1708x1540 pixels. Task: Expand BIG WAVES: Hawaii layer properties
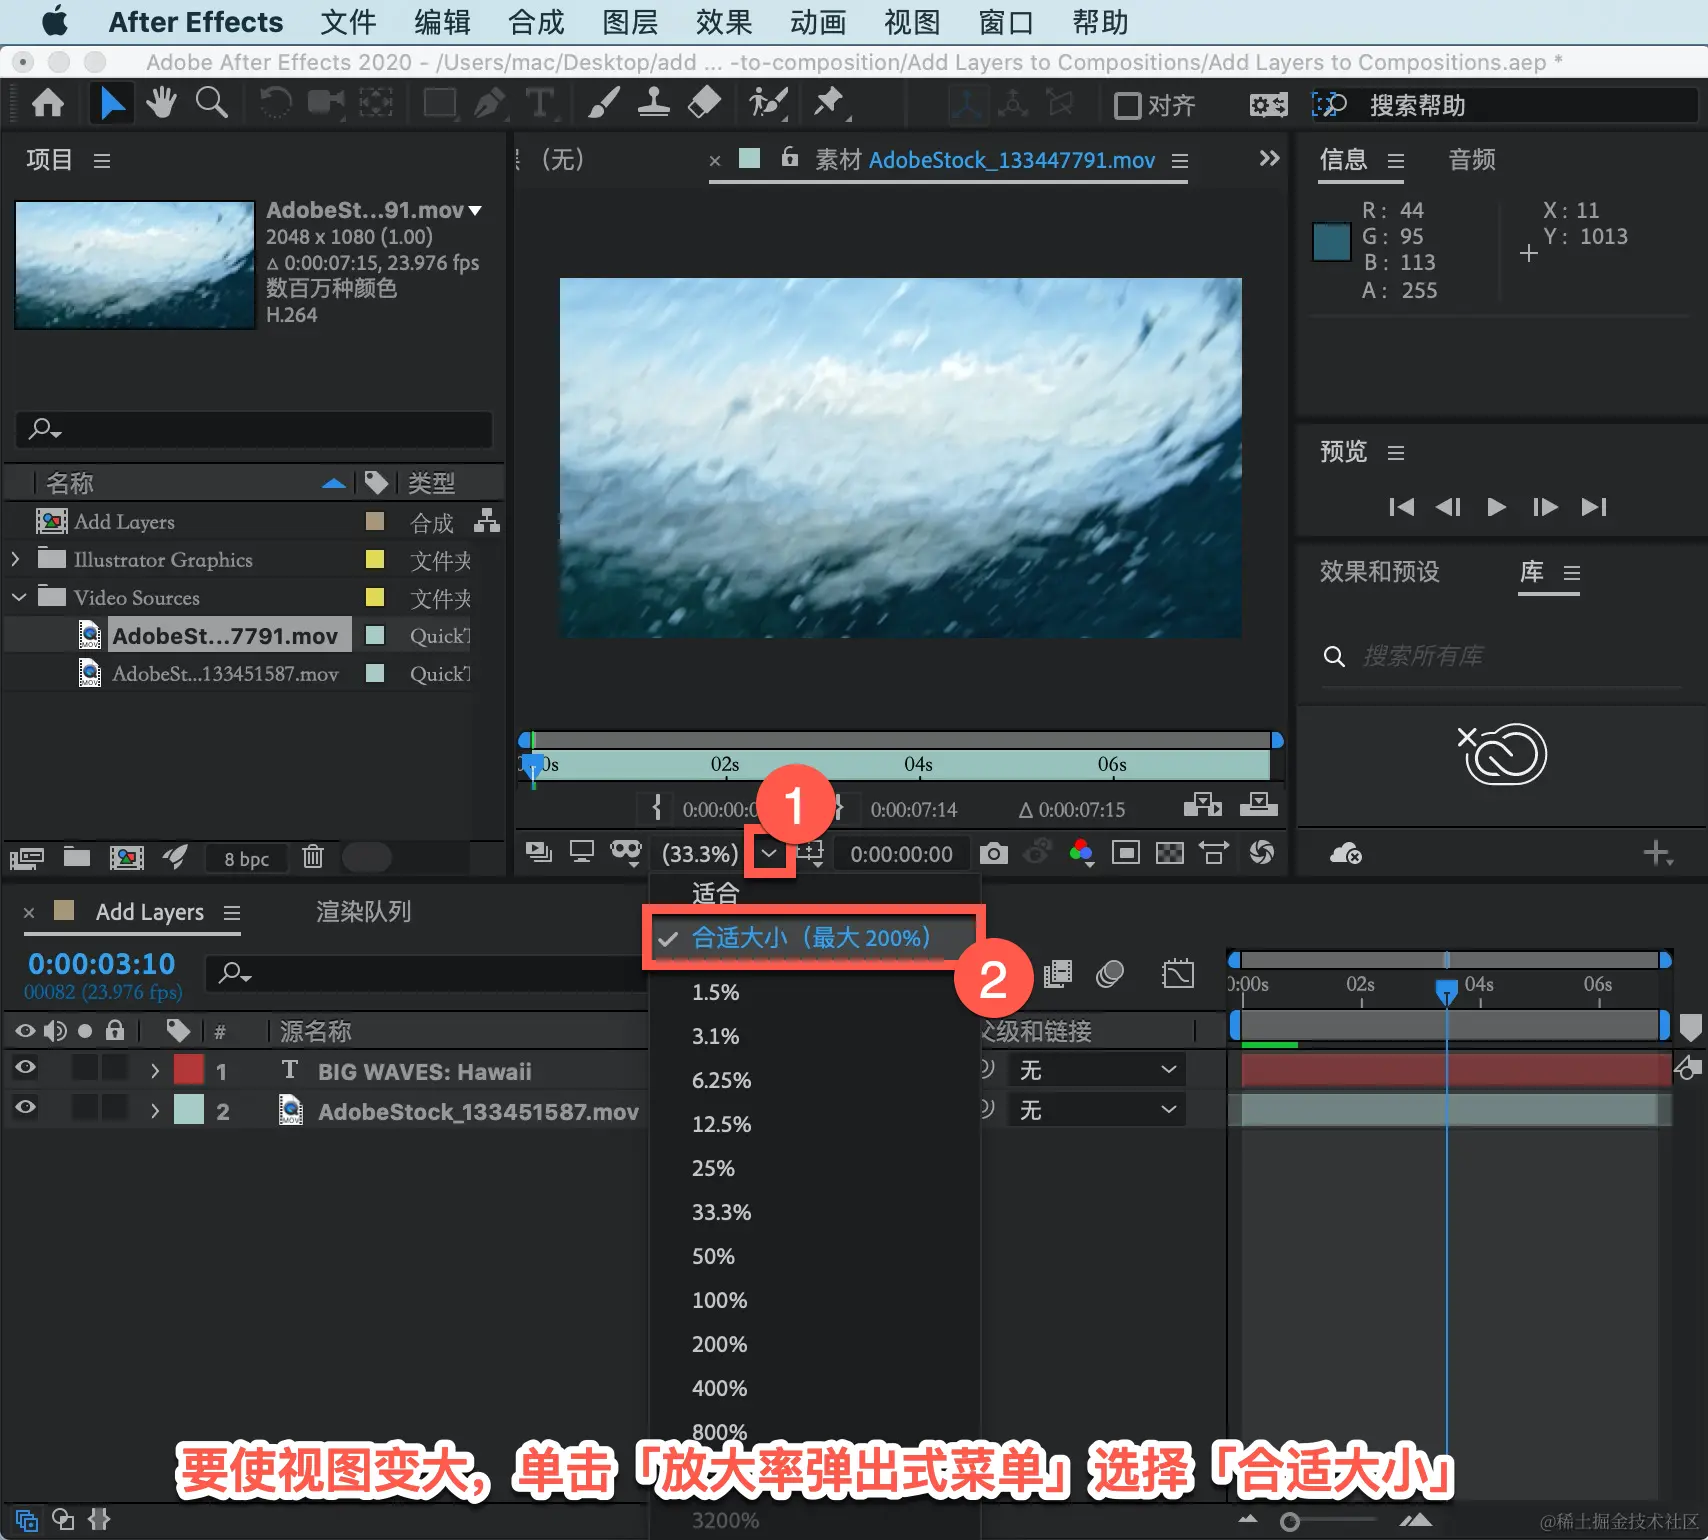click(154, 1071)
